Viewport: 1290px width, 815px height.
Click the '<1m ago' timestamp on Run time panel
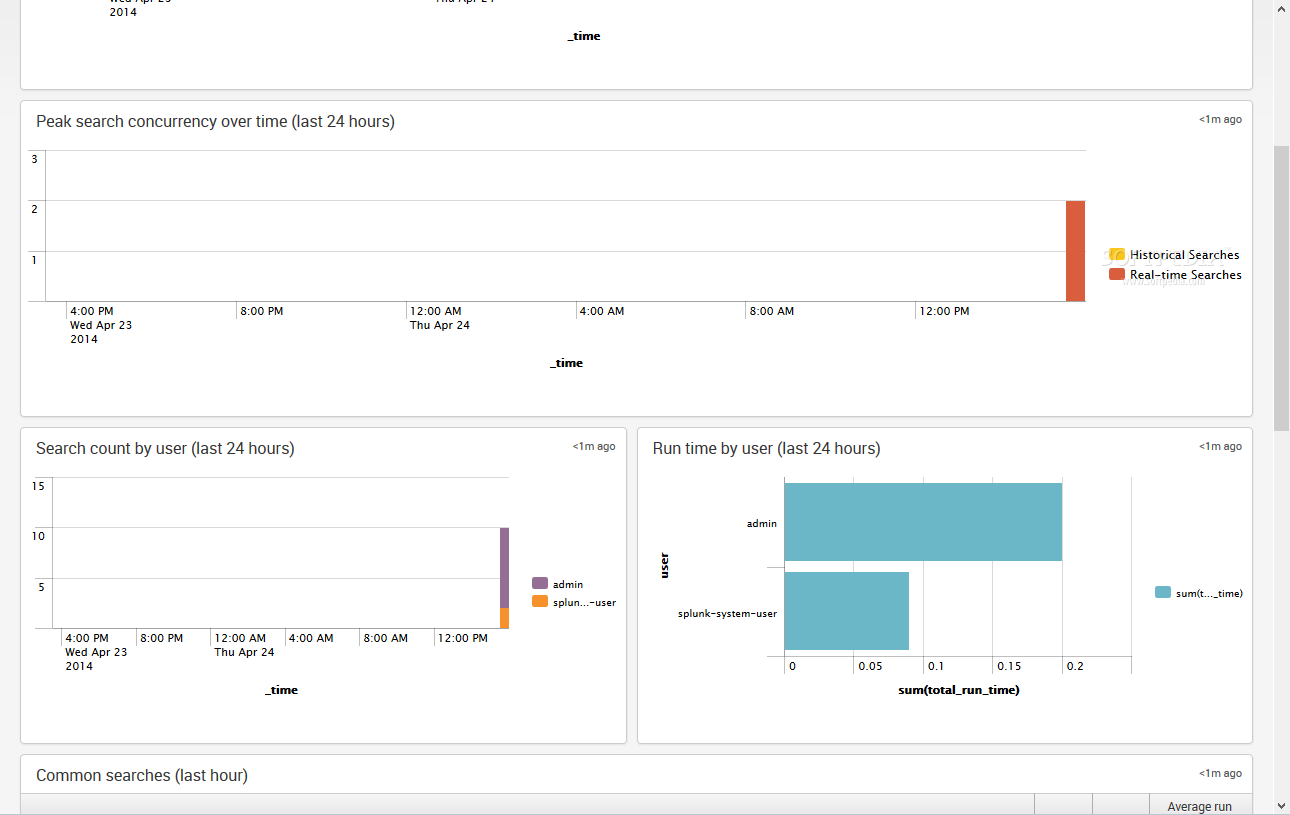(1220, 446)
